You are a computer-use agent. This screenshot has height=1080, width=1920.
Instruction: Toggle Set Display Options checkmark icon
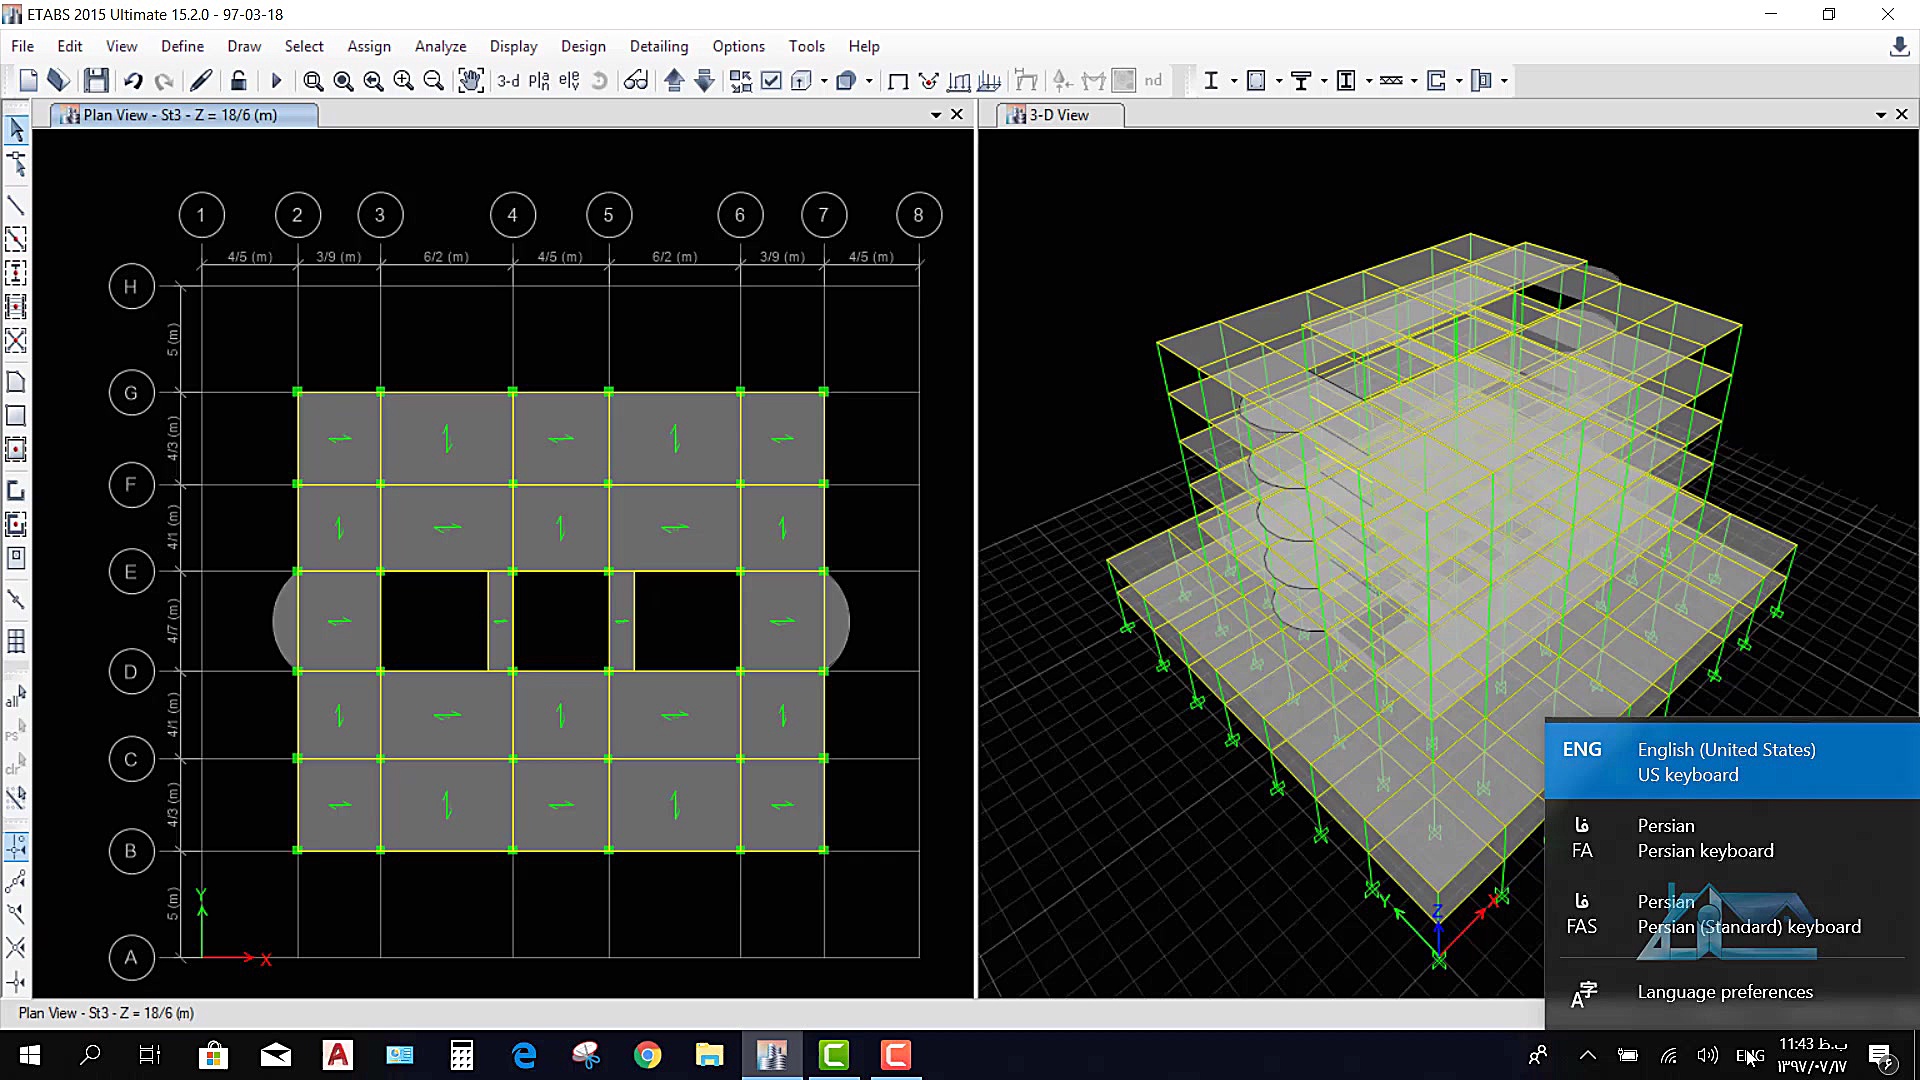pos(771,81)
